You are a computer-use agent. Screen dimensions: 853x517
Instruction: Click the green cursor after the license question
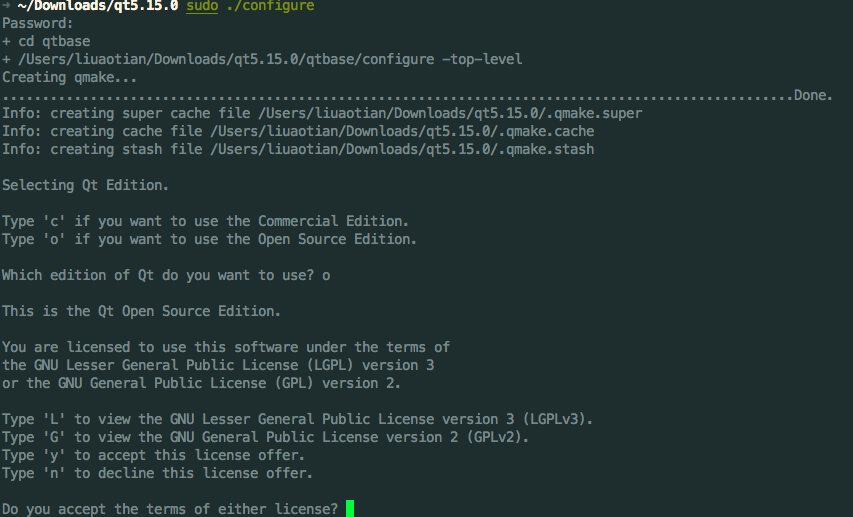tap(350, 509)
